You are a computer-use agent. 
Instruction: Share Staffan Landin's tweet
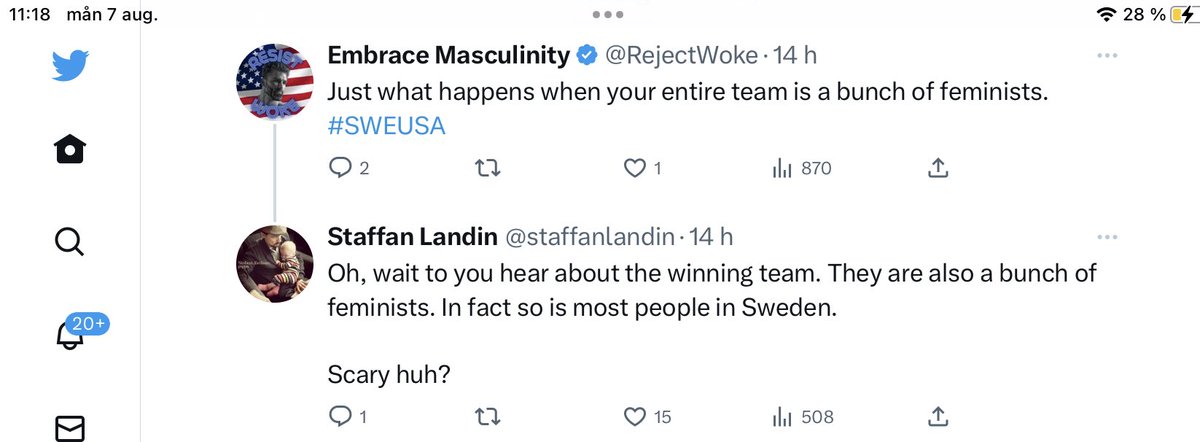[937, 416]
